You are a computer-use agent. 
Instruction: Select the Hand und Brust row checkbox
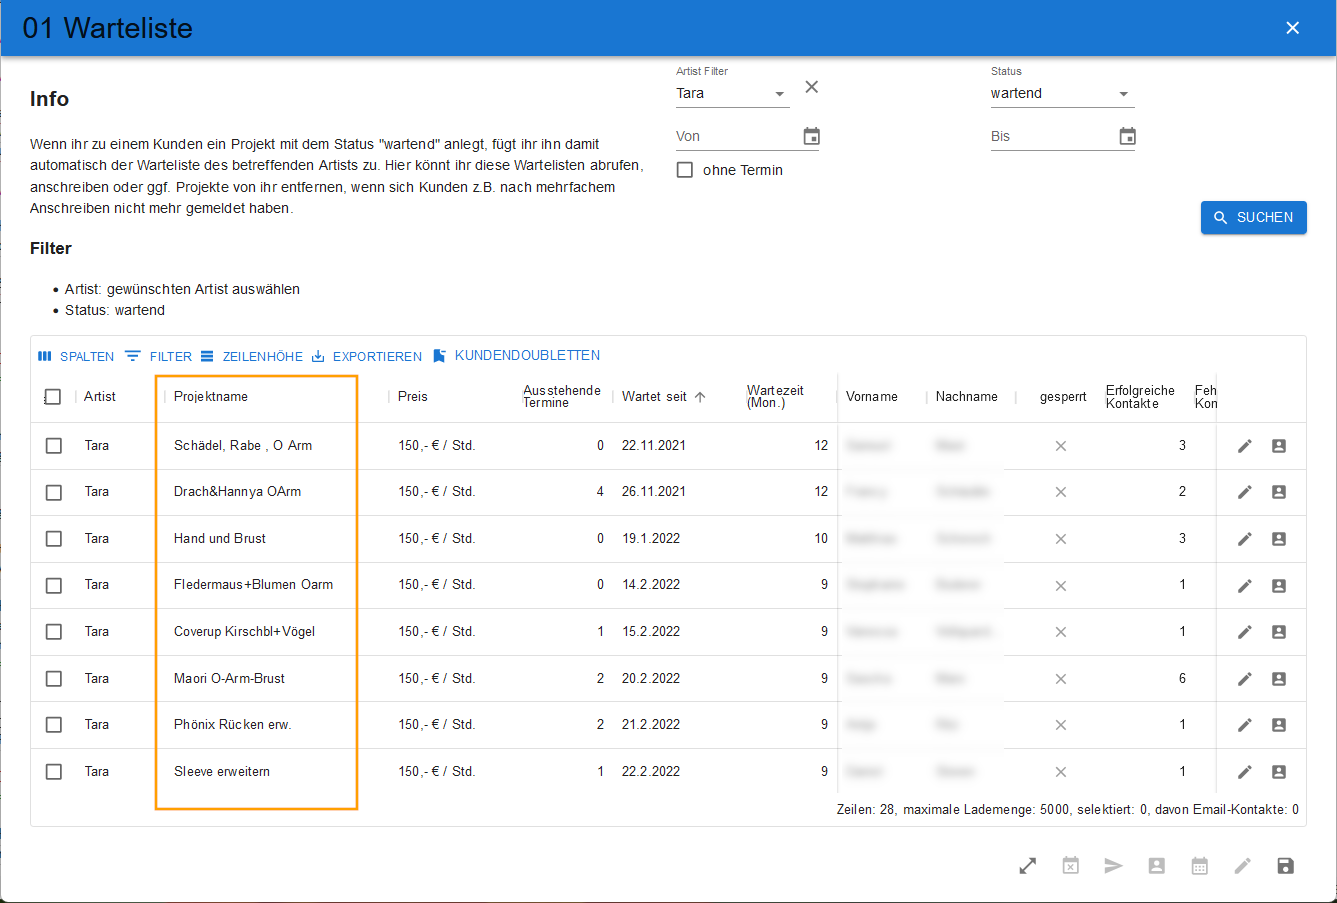54,539
